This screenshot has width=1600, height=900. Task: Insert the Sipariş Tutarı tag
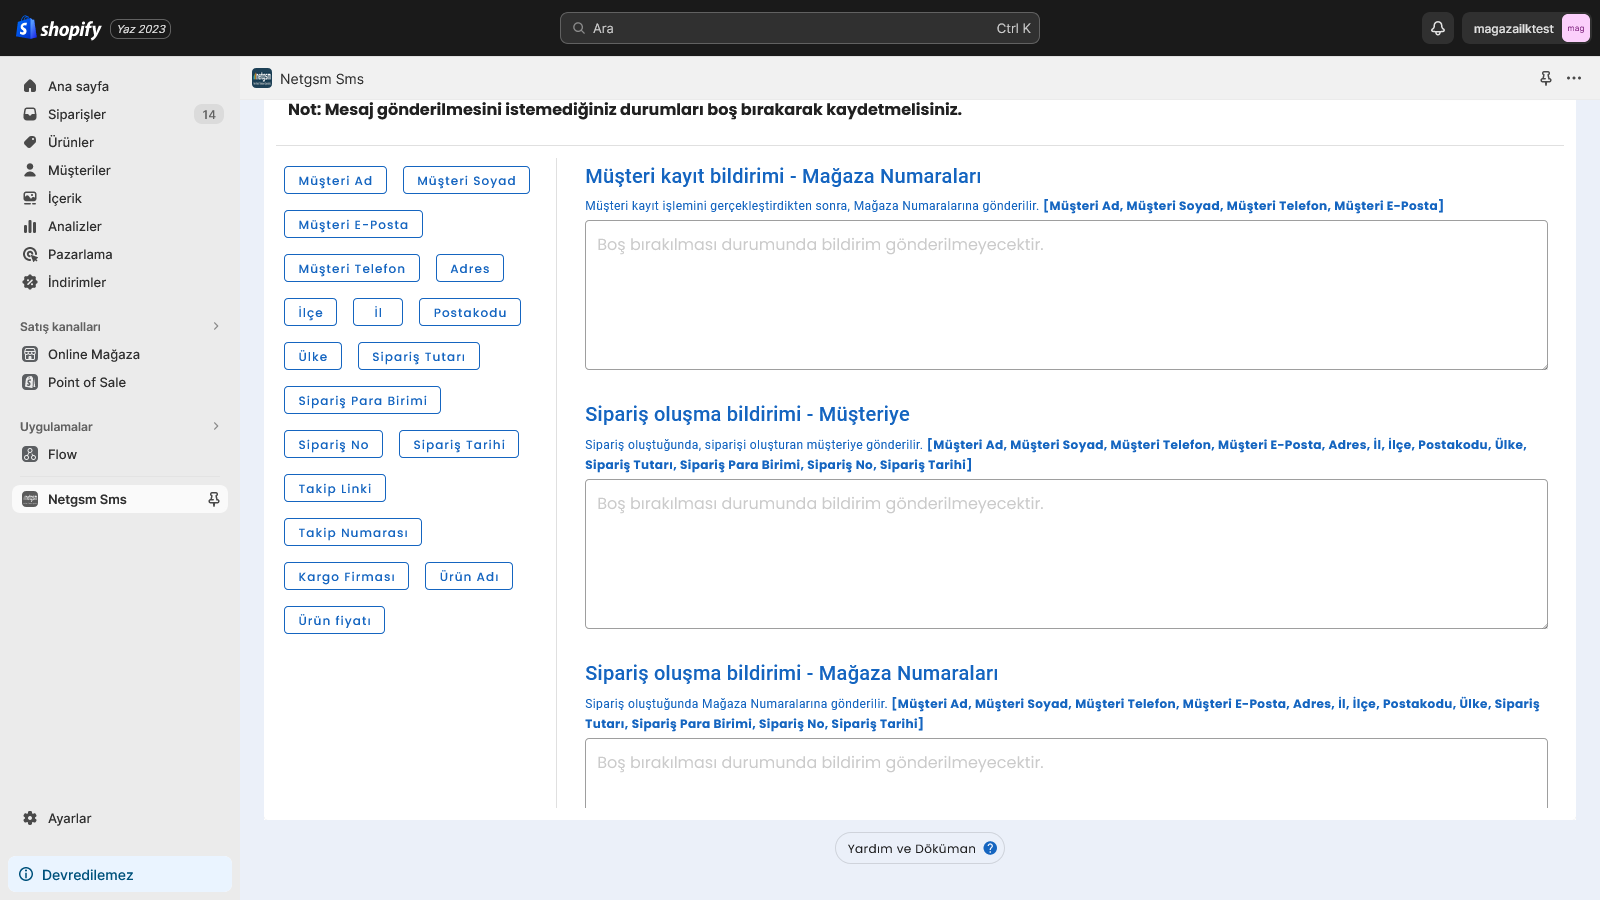coord(419,356)
